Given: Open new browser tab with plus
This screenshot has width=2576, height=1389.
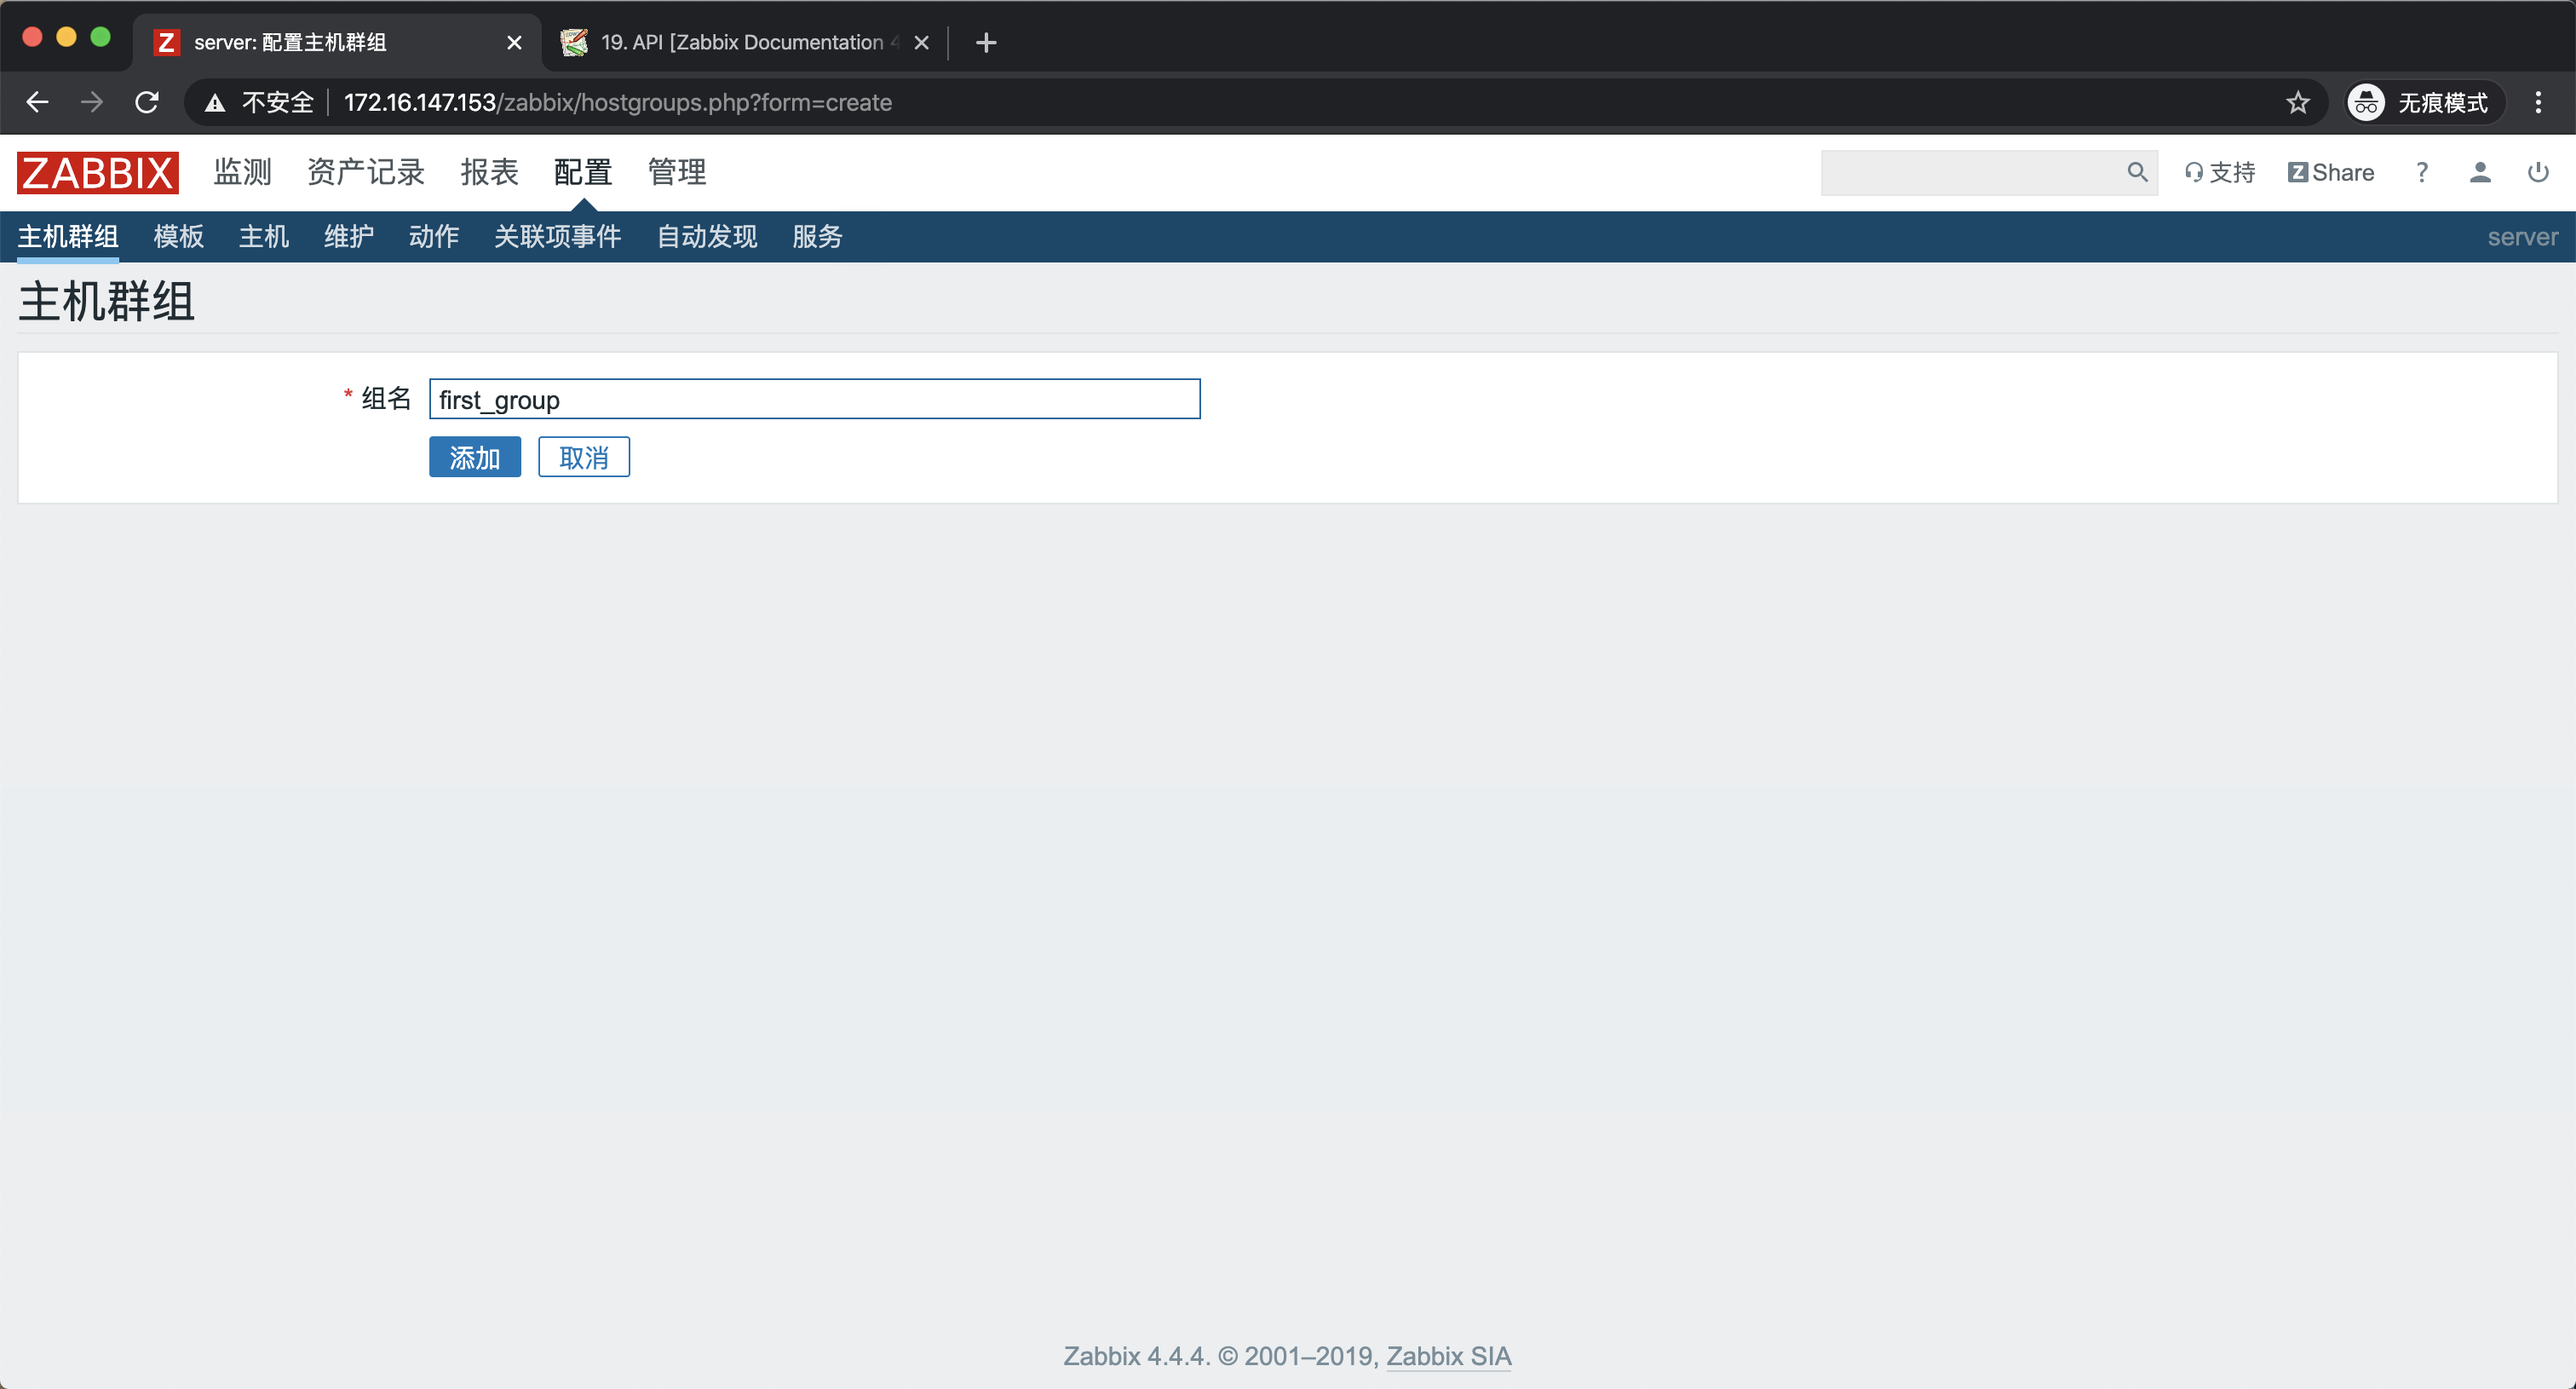Looking at the screenshot, I should pyautogui.click(x=985, y=42).
